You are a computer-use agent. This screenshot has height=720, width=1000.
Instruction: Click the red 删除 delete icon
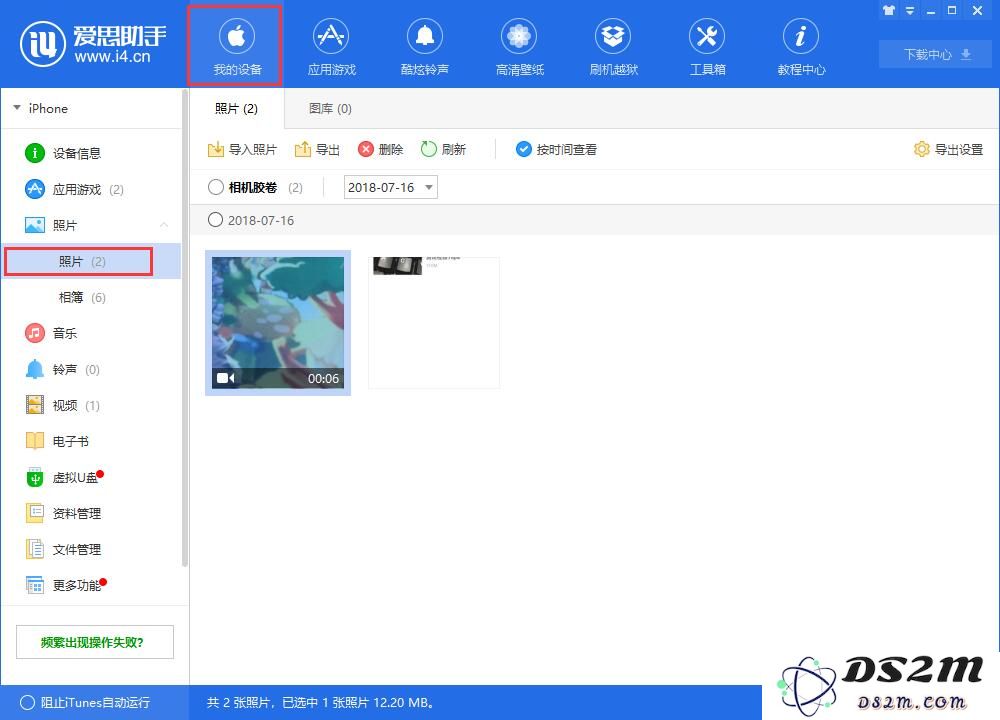[x=365, y=149]
